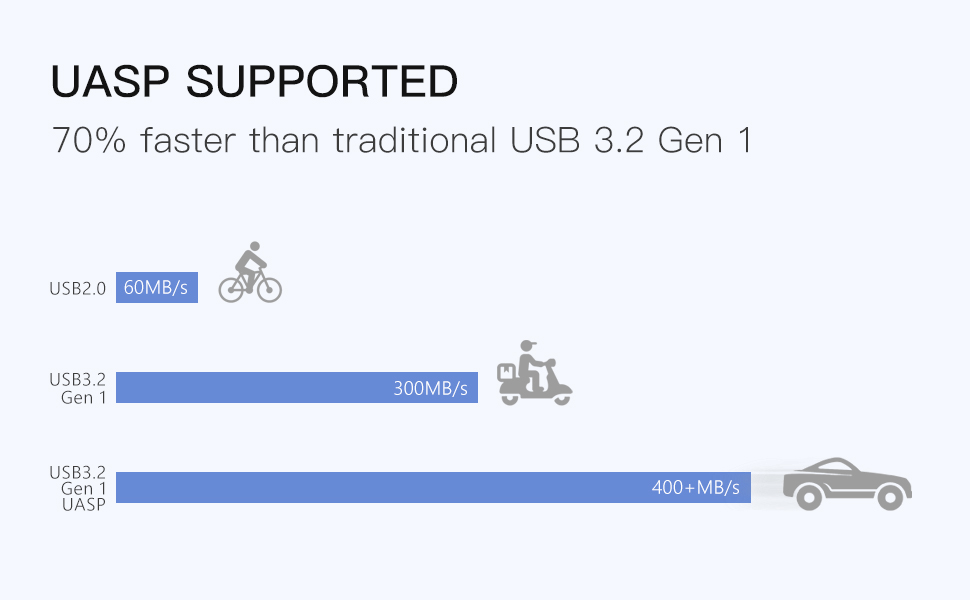970x600 pixels.
Task: Select the USB2.0 speed bar
Action: click(x=157, y=288)
